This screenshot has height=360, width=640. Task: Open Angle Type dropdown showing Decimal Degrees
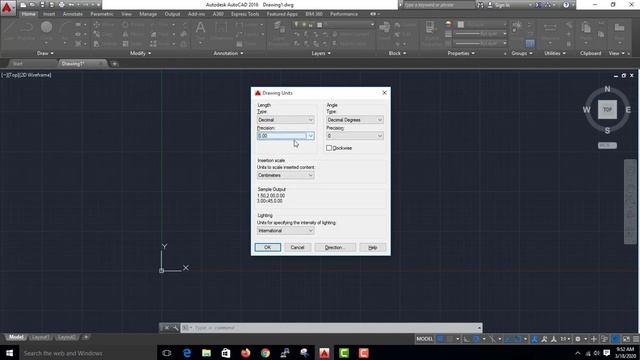click(355, 120)
